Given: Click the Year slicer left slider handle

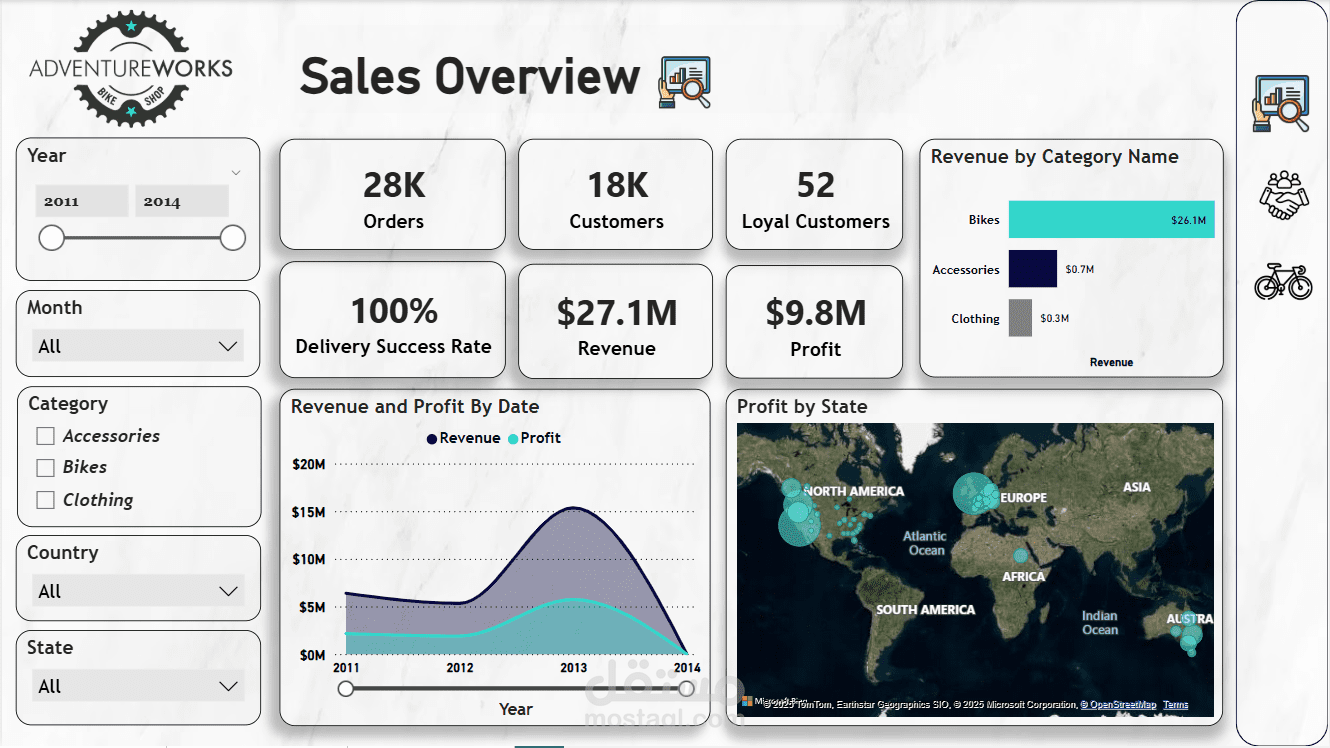Looking at the screenshot, I should pyautogui.click(x=51, y=238).
